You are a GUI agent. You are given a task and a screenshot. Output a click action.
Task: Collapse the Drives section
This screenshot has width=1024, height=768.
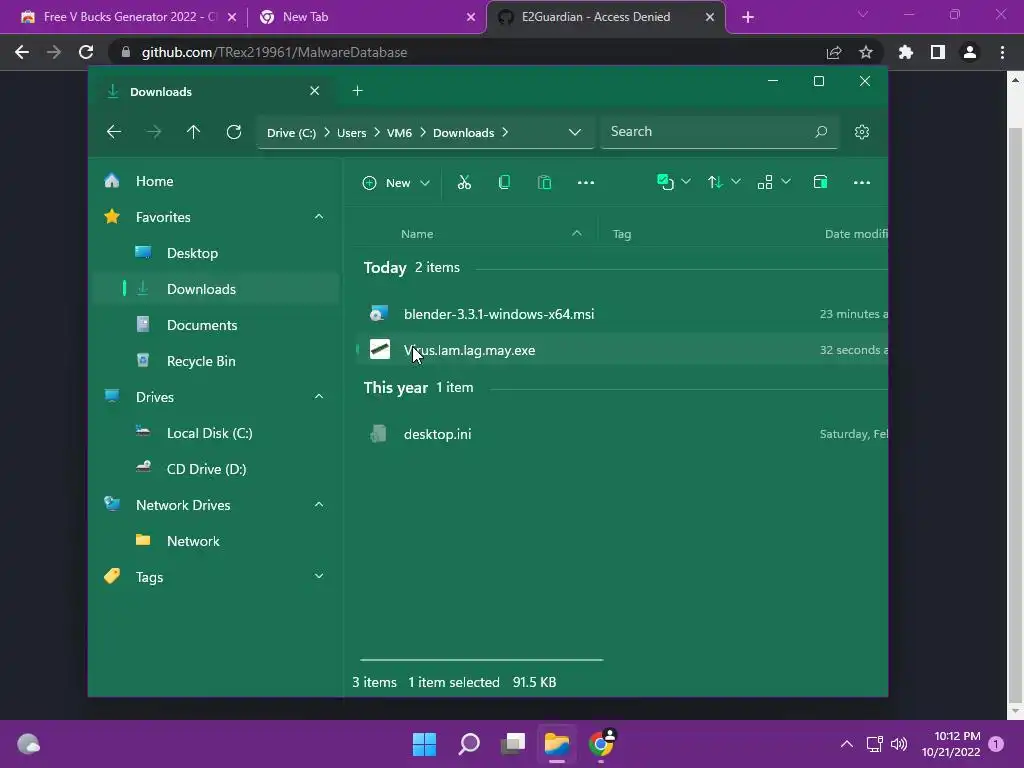(319, 396)
